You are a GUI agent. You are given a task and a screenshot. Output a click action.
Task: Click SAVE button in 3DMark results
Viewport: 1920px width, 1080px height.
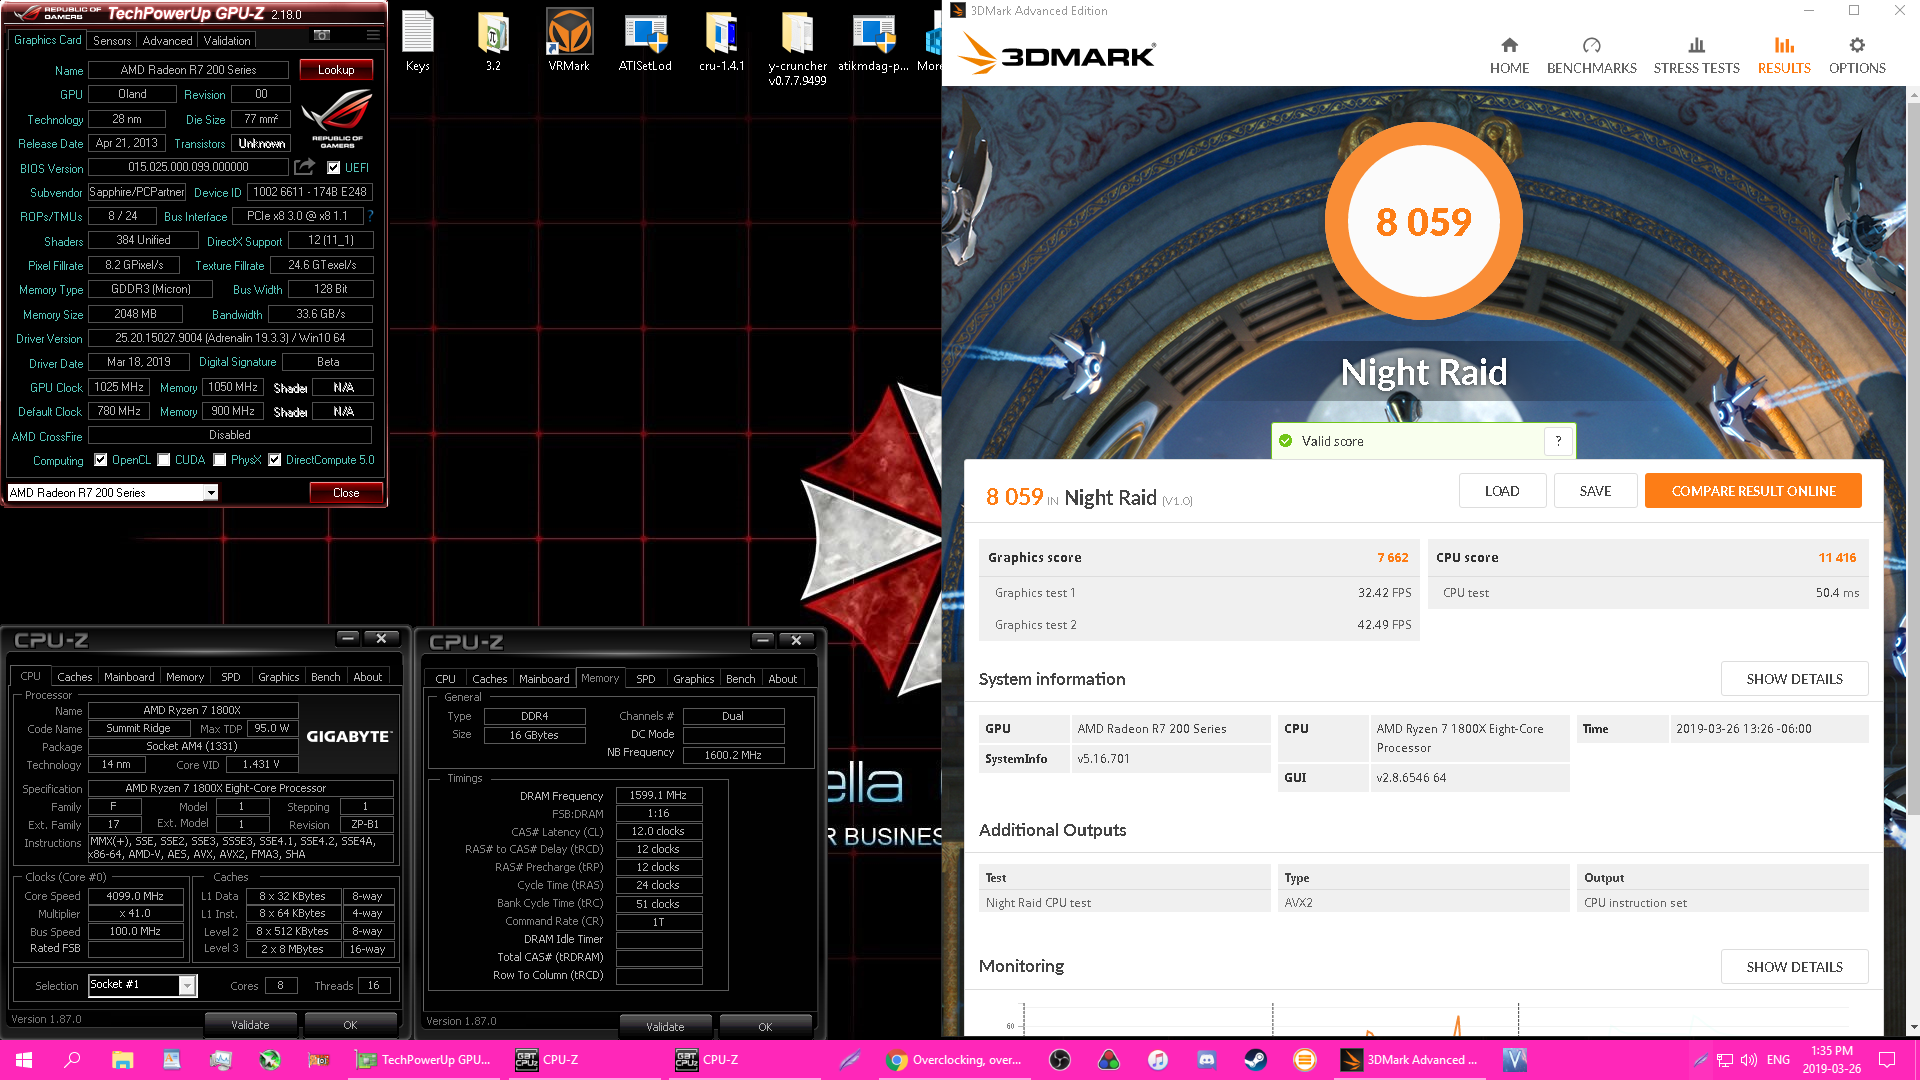[1595, 491]
